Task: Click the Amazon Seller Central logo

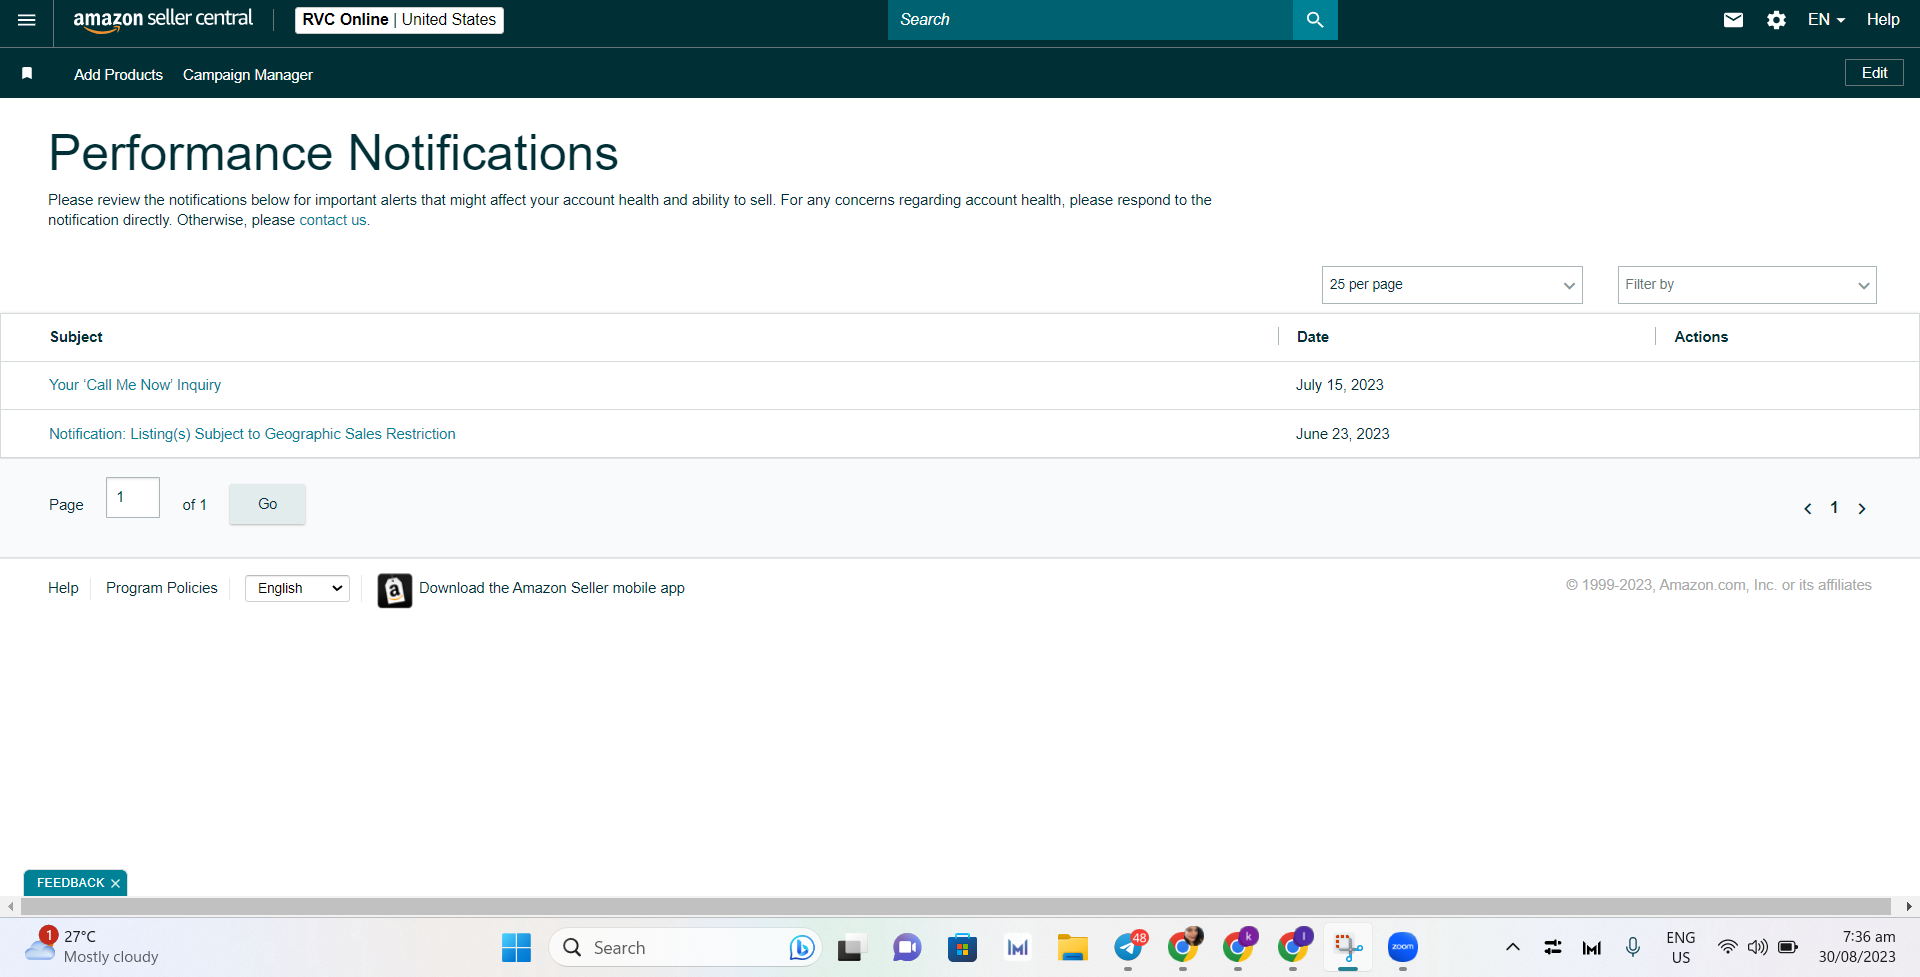Action: 163,20
